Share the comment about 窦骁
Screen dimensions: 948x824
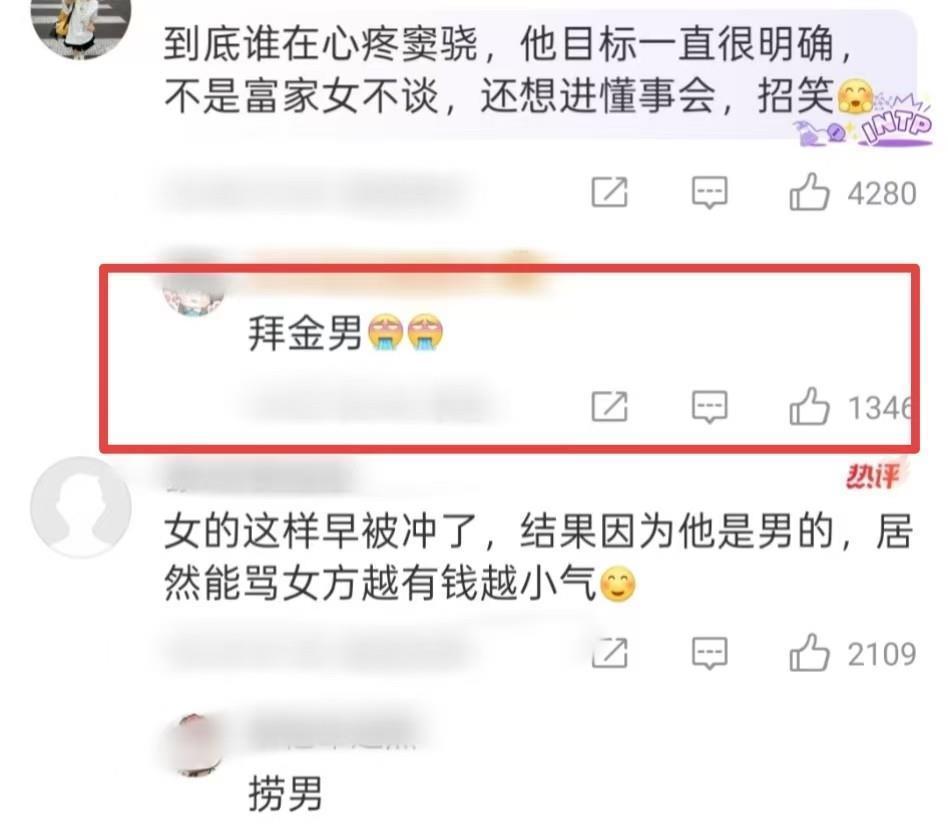tap(609, 192)
